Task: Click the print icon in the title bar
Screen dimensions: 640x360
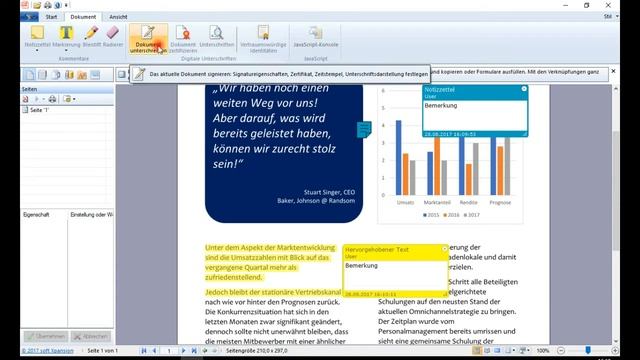Action: (x=48, y=5)
